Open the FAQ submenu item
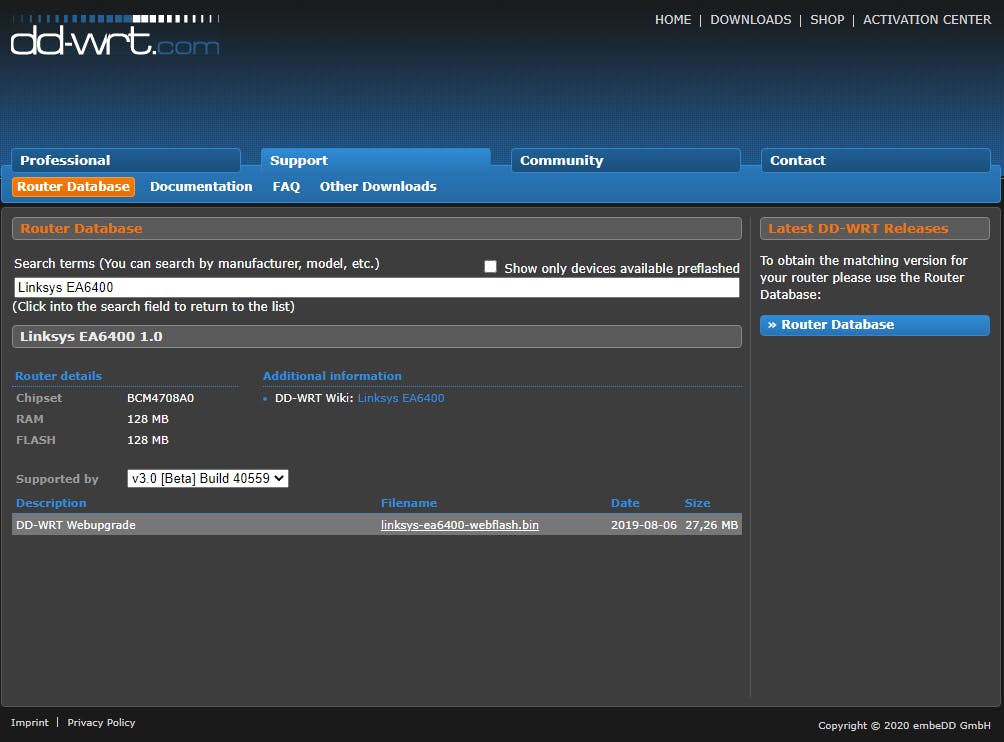Image resolution: width=1004 pixels, height=742 pixels. 286,186
